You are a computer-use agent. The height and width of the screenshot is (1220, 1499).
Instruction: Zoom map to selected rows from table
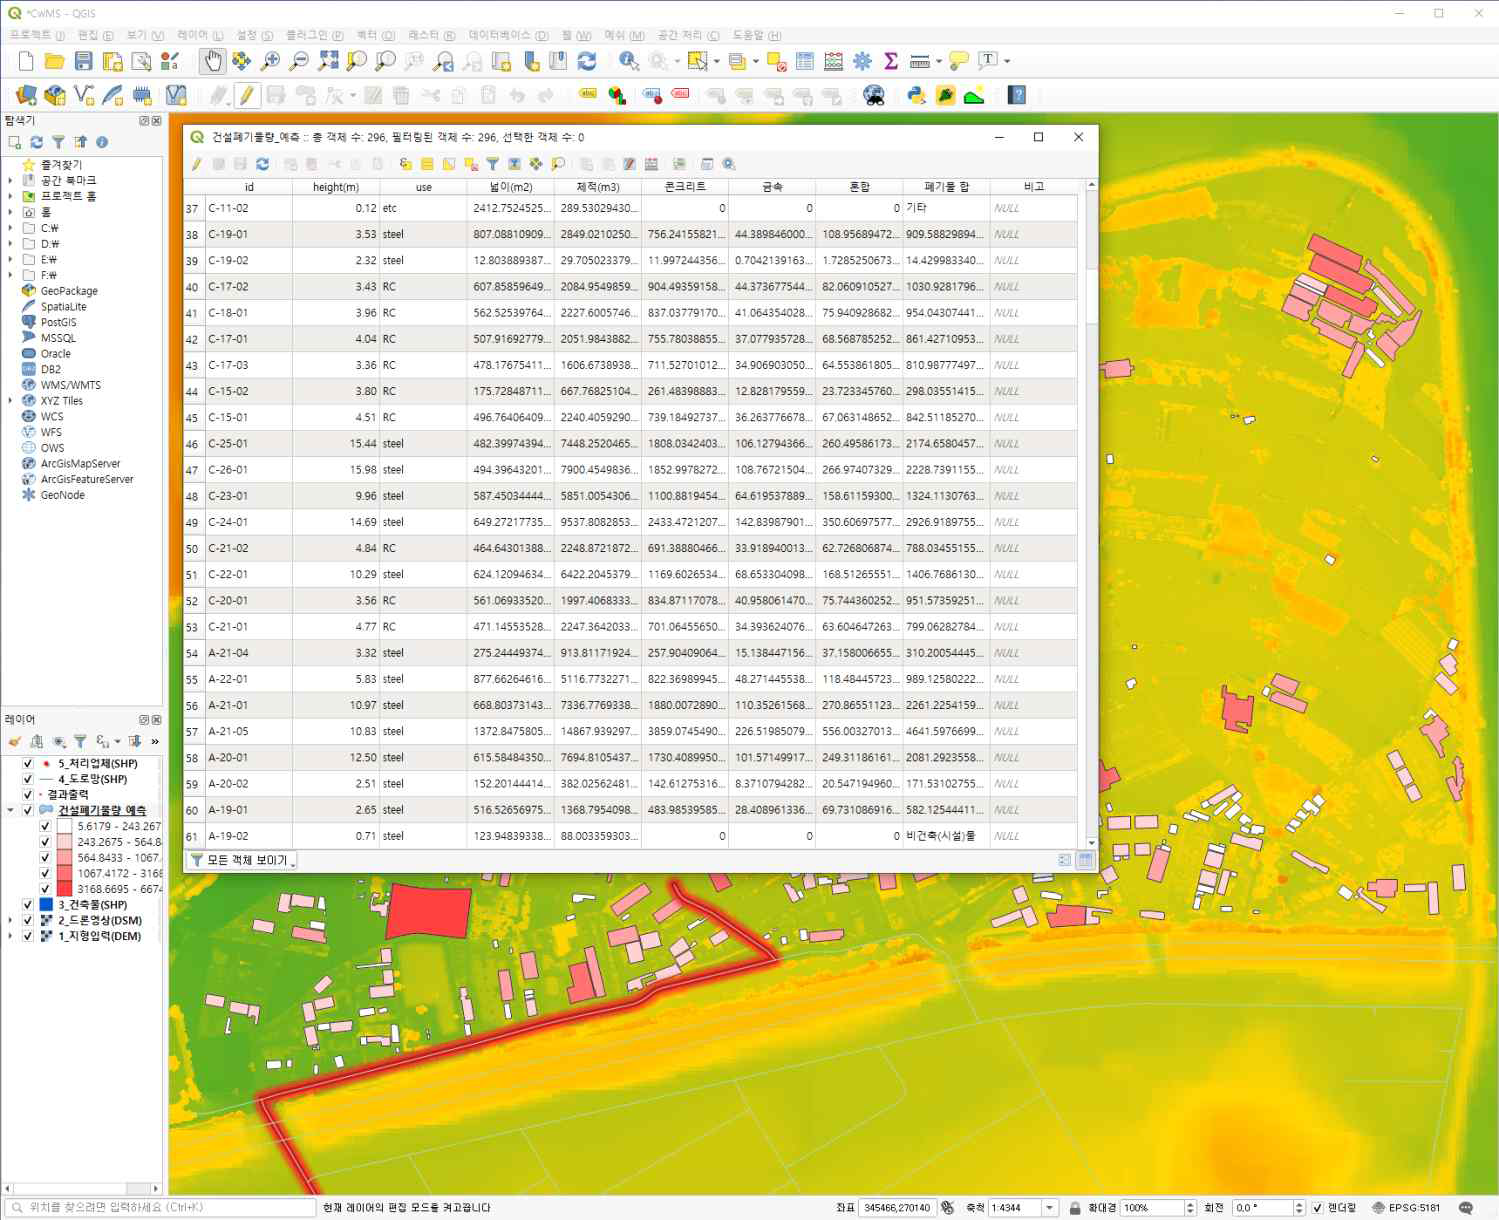tap(558, 164)
